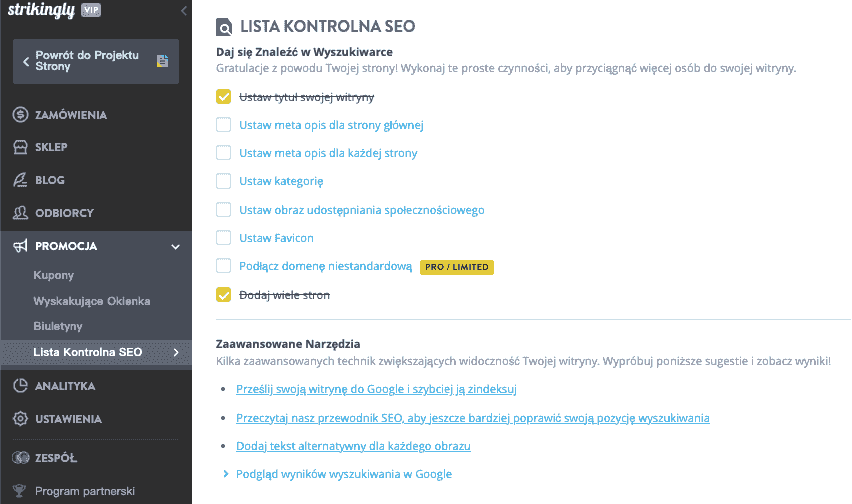Image resolution: width=852 pixels, height=504 pixels.
Task: Click Daj się Znaleźć w Wyszukiwarce heading
Action: pos(304,52)
